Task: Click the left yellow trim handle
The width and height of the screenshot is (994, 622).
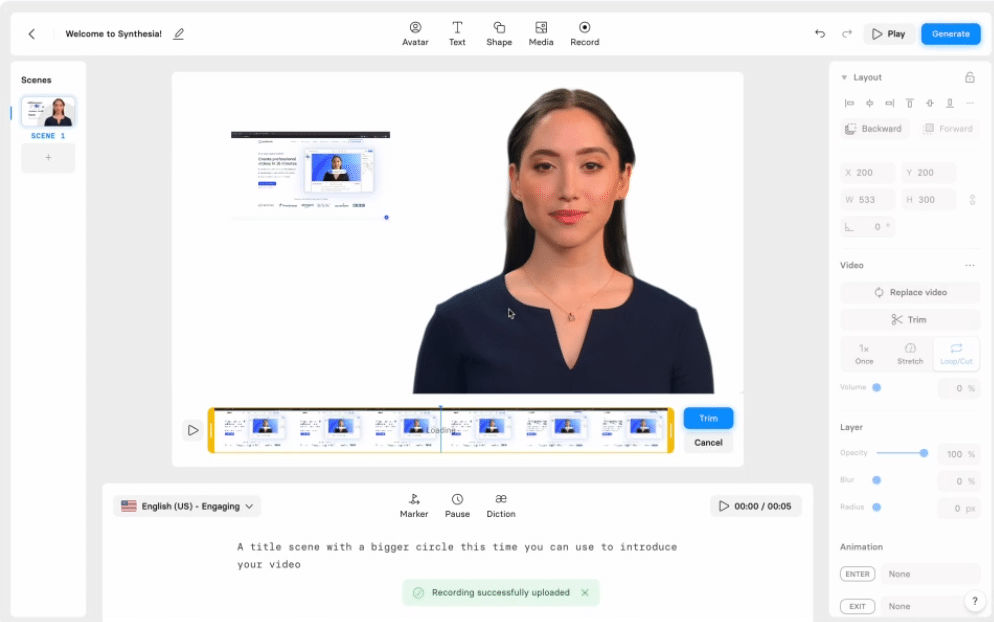Action: pos(211,431)
